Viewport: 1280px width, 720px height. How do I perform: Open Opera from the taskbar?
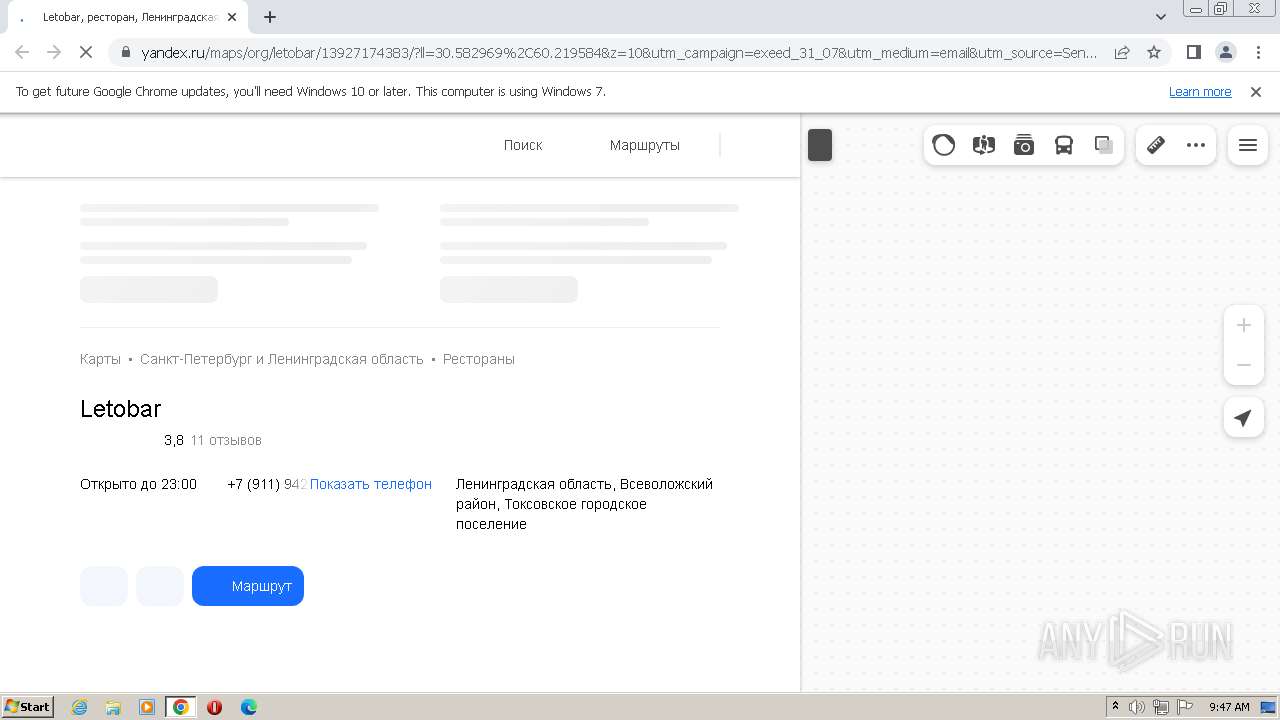tap(214, 707)
